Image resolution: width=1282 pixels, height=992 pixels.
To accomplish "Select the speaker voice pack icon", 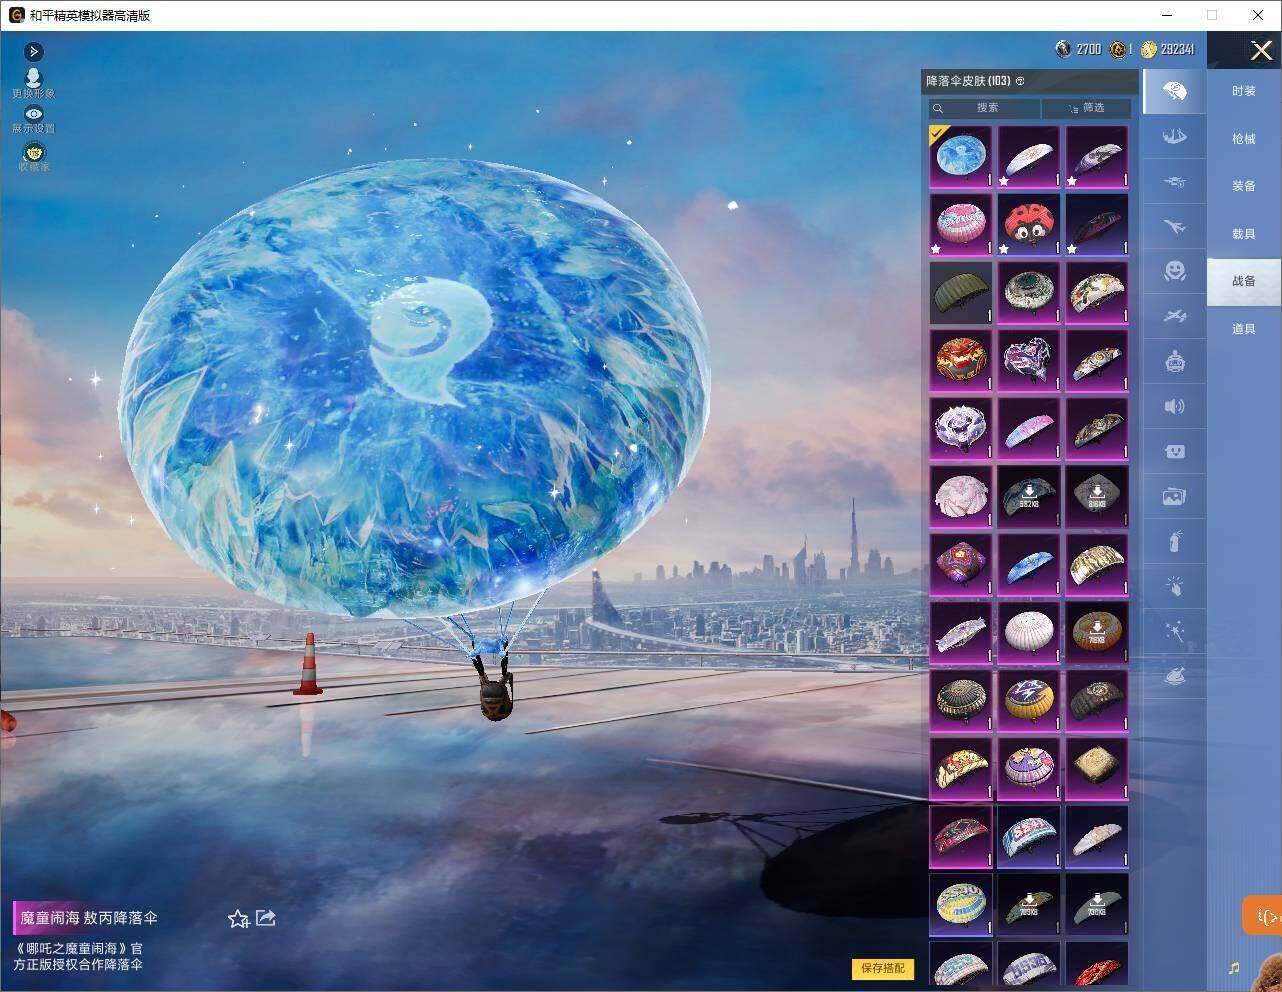I will tap(1174, 406).
